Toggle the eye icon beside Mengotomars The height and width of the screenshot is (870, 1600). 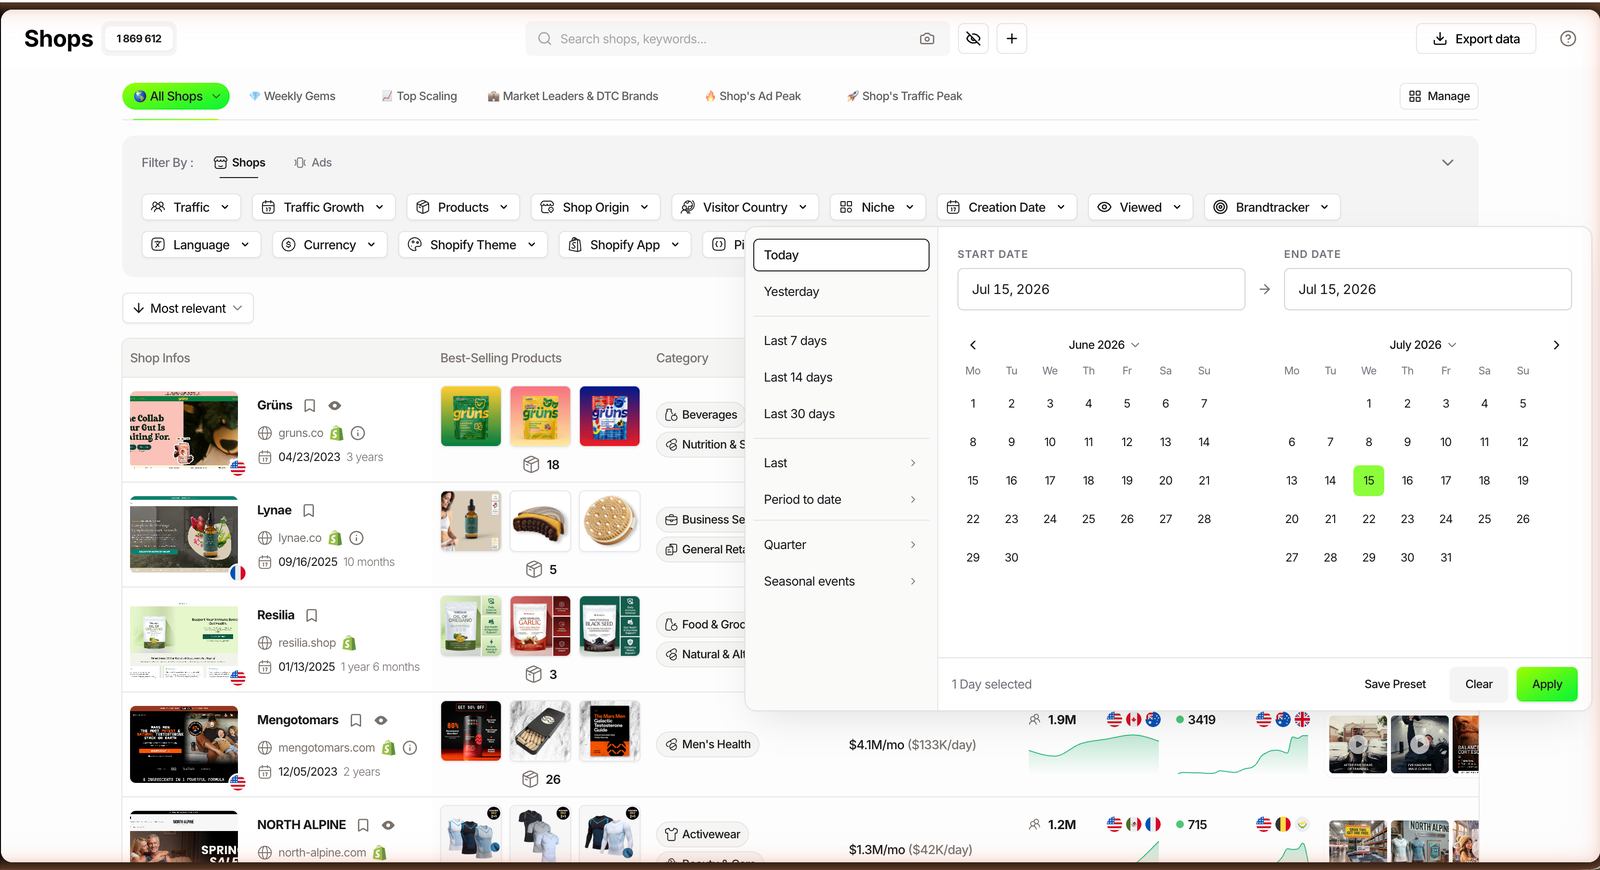click(381, 720)
